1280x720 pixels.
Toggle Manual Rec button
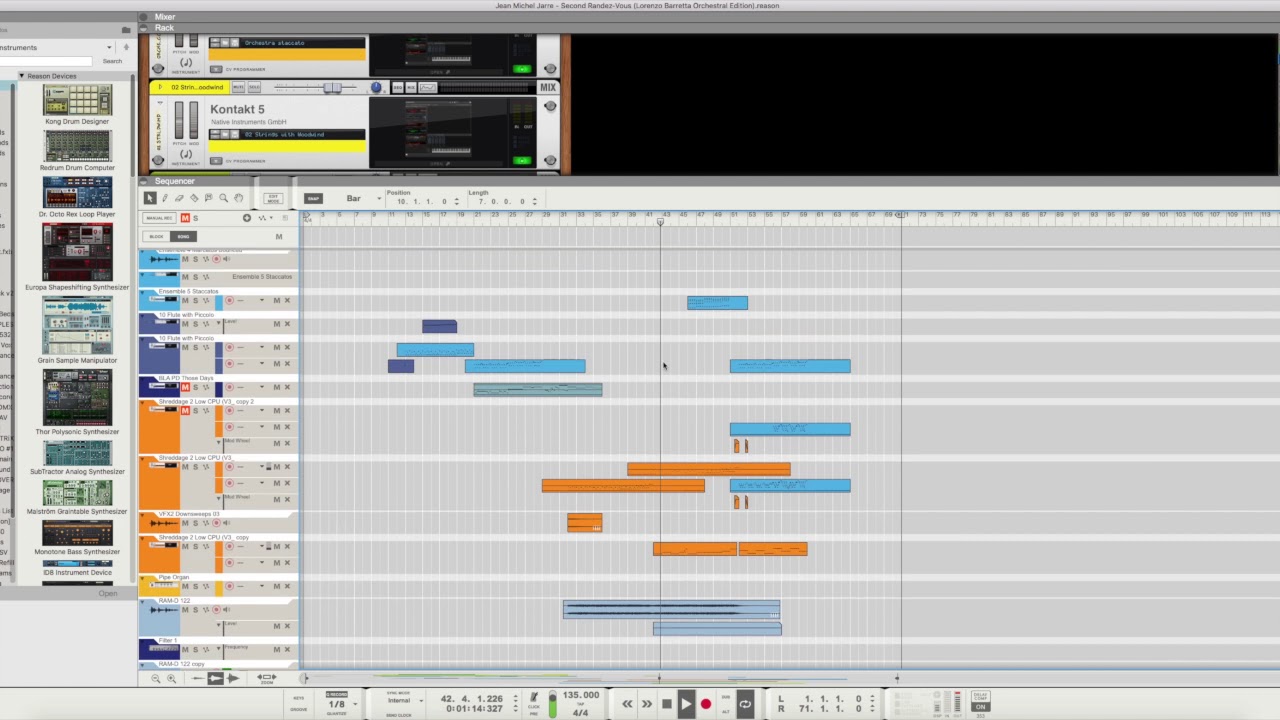pyautogui.click(x=159, y=218)
